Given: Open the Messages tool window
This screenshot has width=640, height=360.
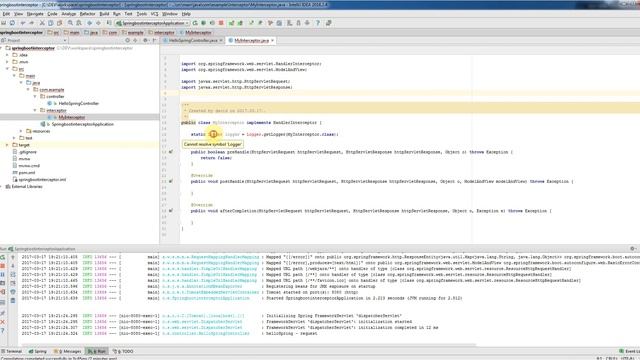Looking at the screenshot, I should click(68, 351).
